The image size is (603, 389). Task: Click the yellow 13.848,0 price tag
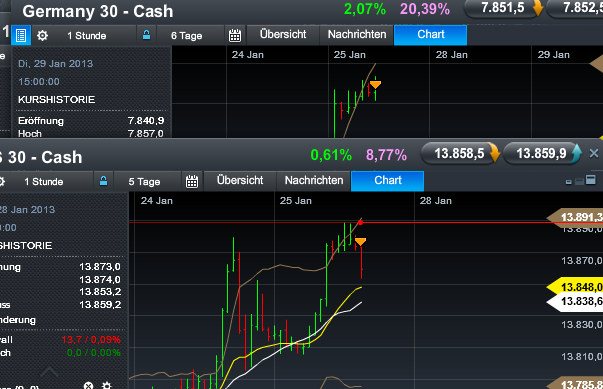click(x=576, y=287)
